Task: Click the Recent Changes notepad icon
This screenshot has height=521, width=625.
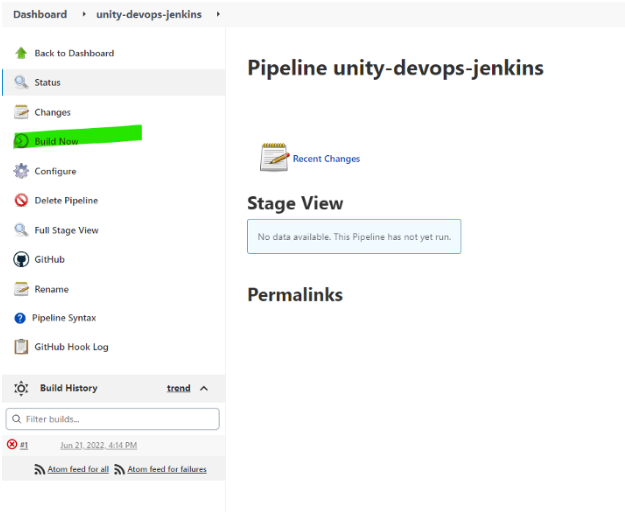Action: 275,157
